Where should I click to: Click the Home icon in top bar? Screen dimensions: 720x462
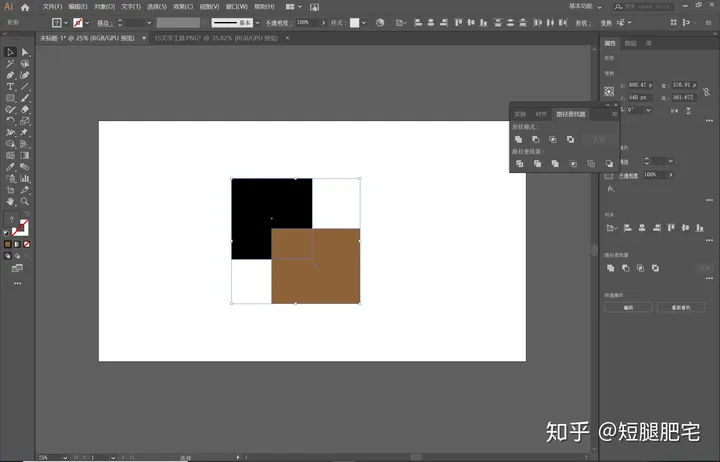(25, 7)
